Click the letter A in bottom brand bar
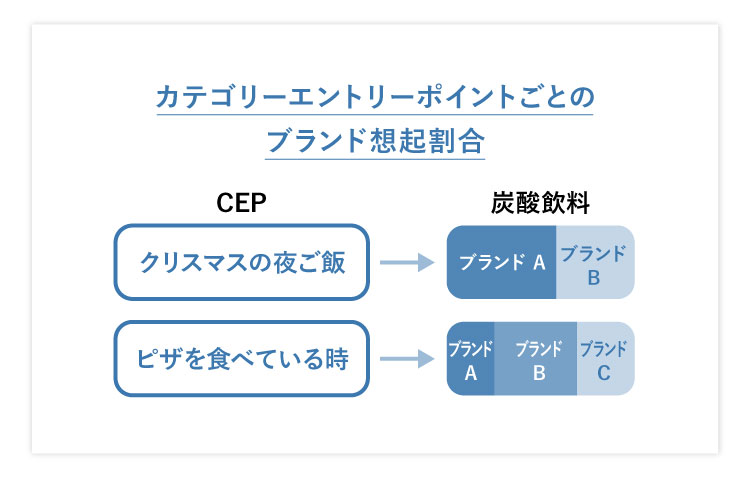The width and height of the screenshot is (750, 479). click(x=471, y=373)
